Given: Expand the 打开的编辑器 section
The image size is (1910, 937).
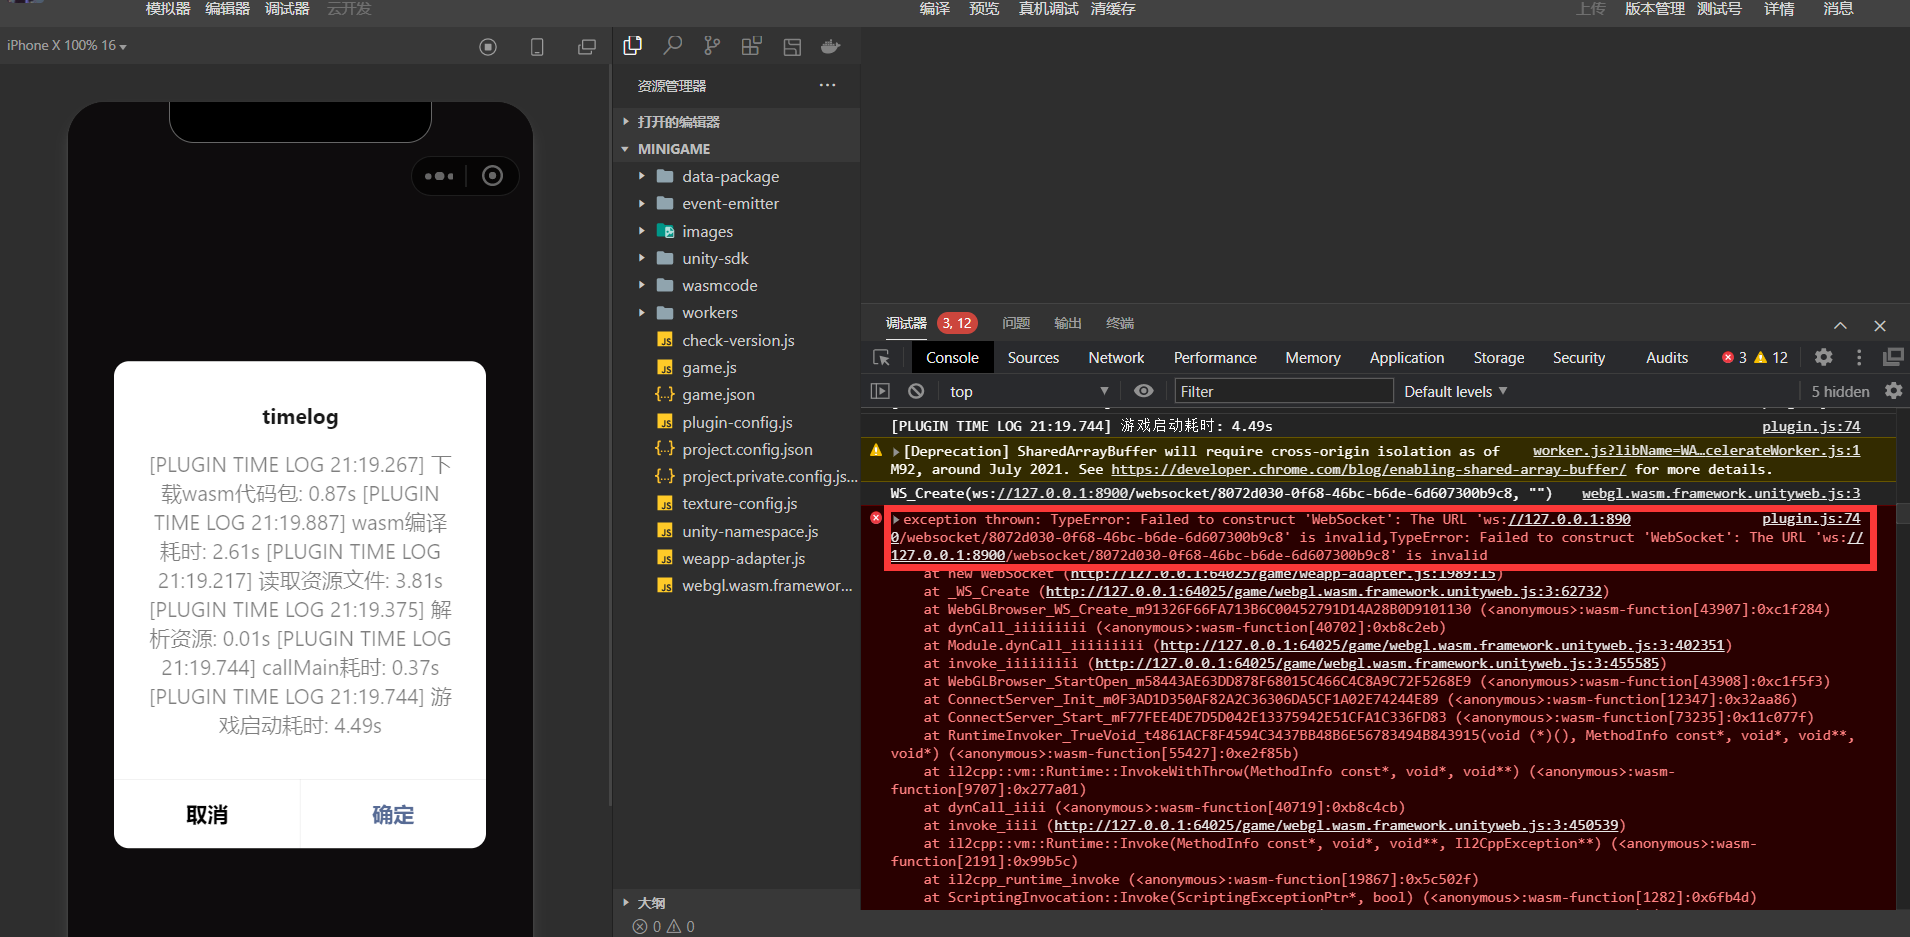Looking at the screenshot, I should [x=625, y=122].
